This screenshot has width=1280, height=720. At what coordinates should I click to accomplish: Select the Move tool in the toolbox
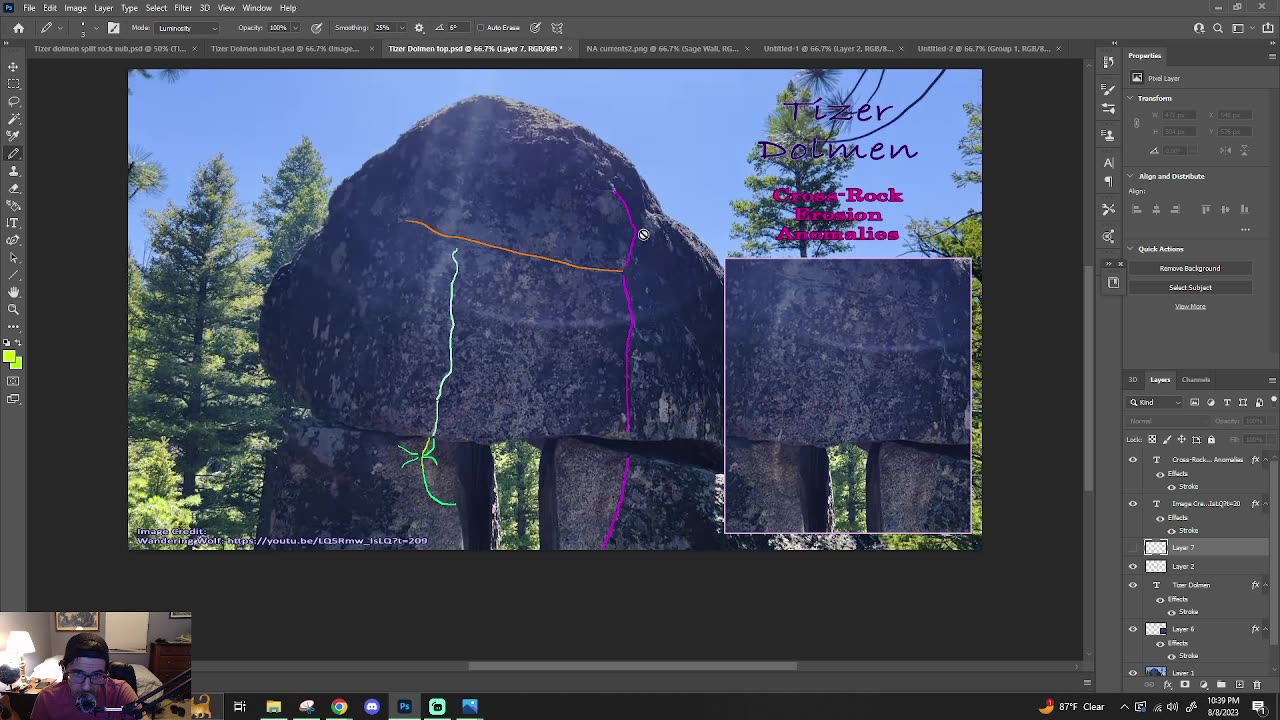(x=14, y=67)
